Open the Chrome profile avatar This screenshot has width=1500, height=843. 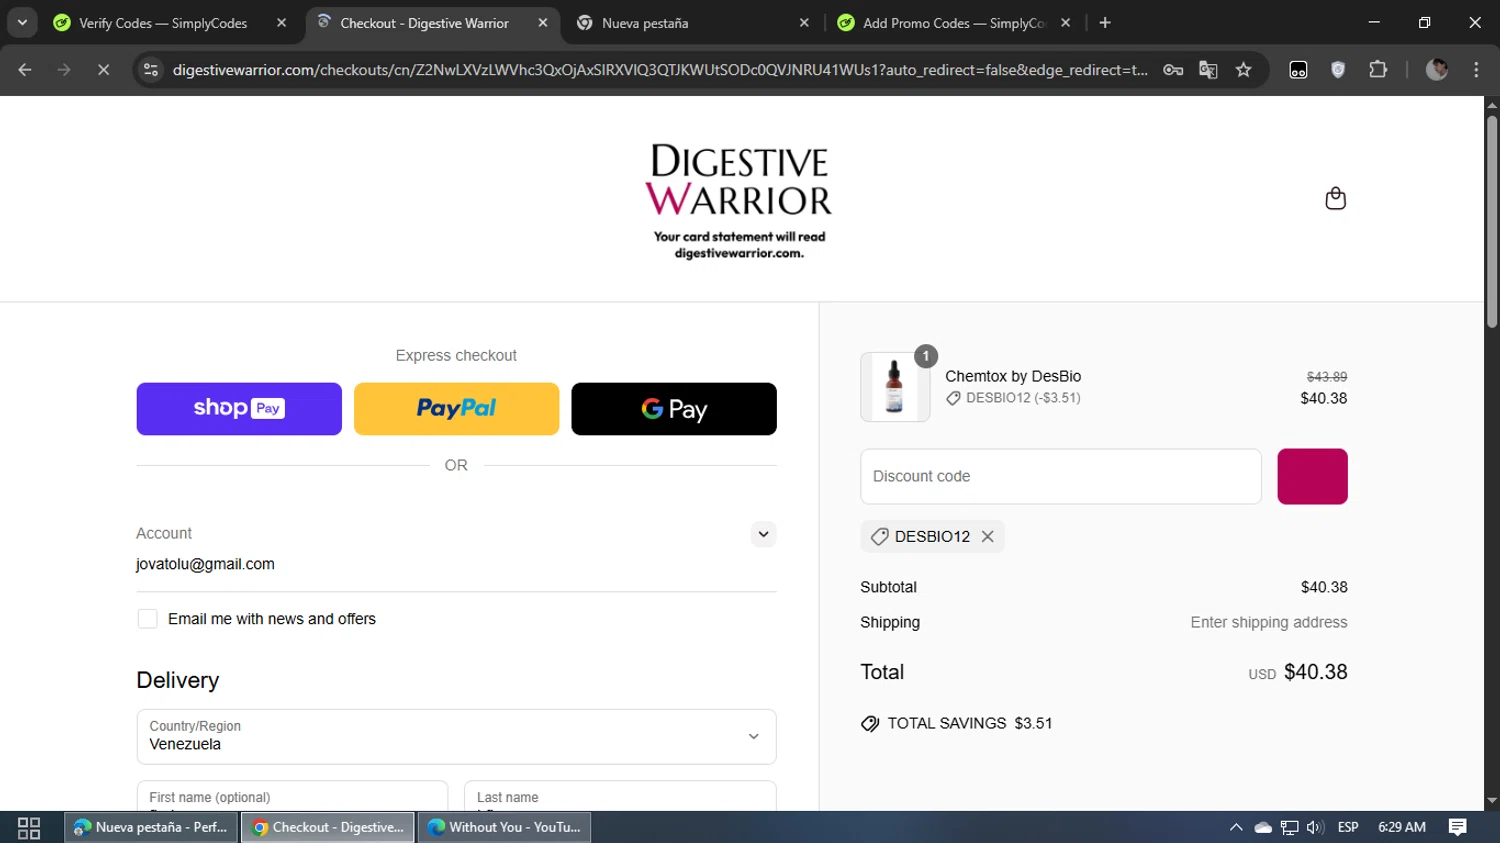tap(1437, 70)
